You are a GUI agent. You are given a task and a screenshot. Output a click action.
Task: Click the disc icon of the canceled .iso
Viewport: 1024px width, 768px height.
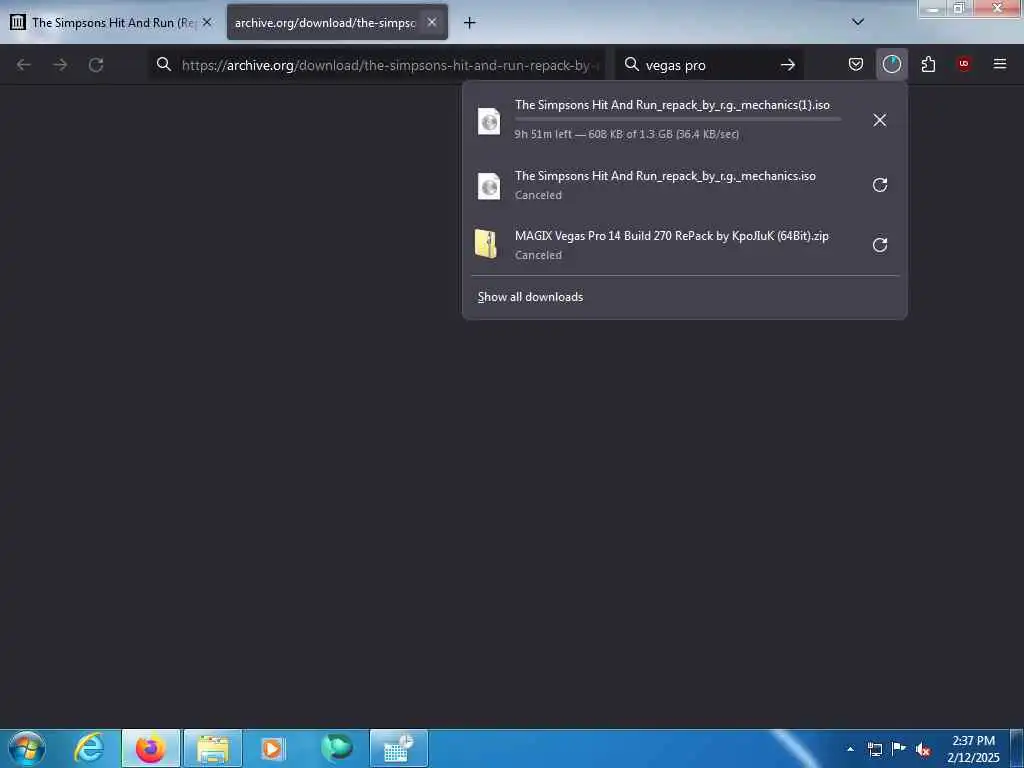489,186
